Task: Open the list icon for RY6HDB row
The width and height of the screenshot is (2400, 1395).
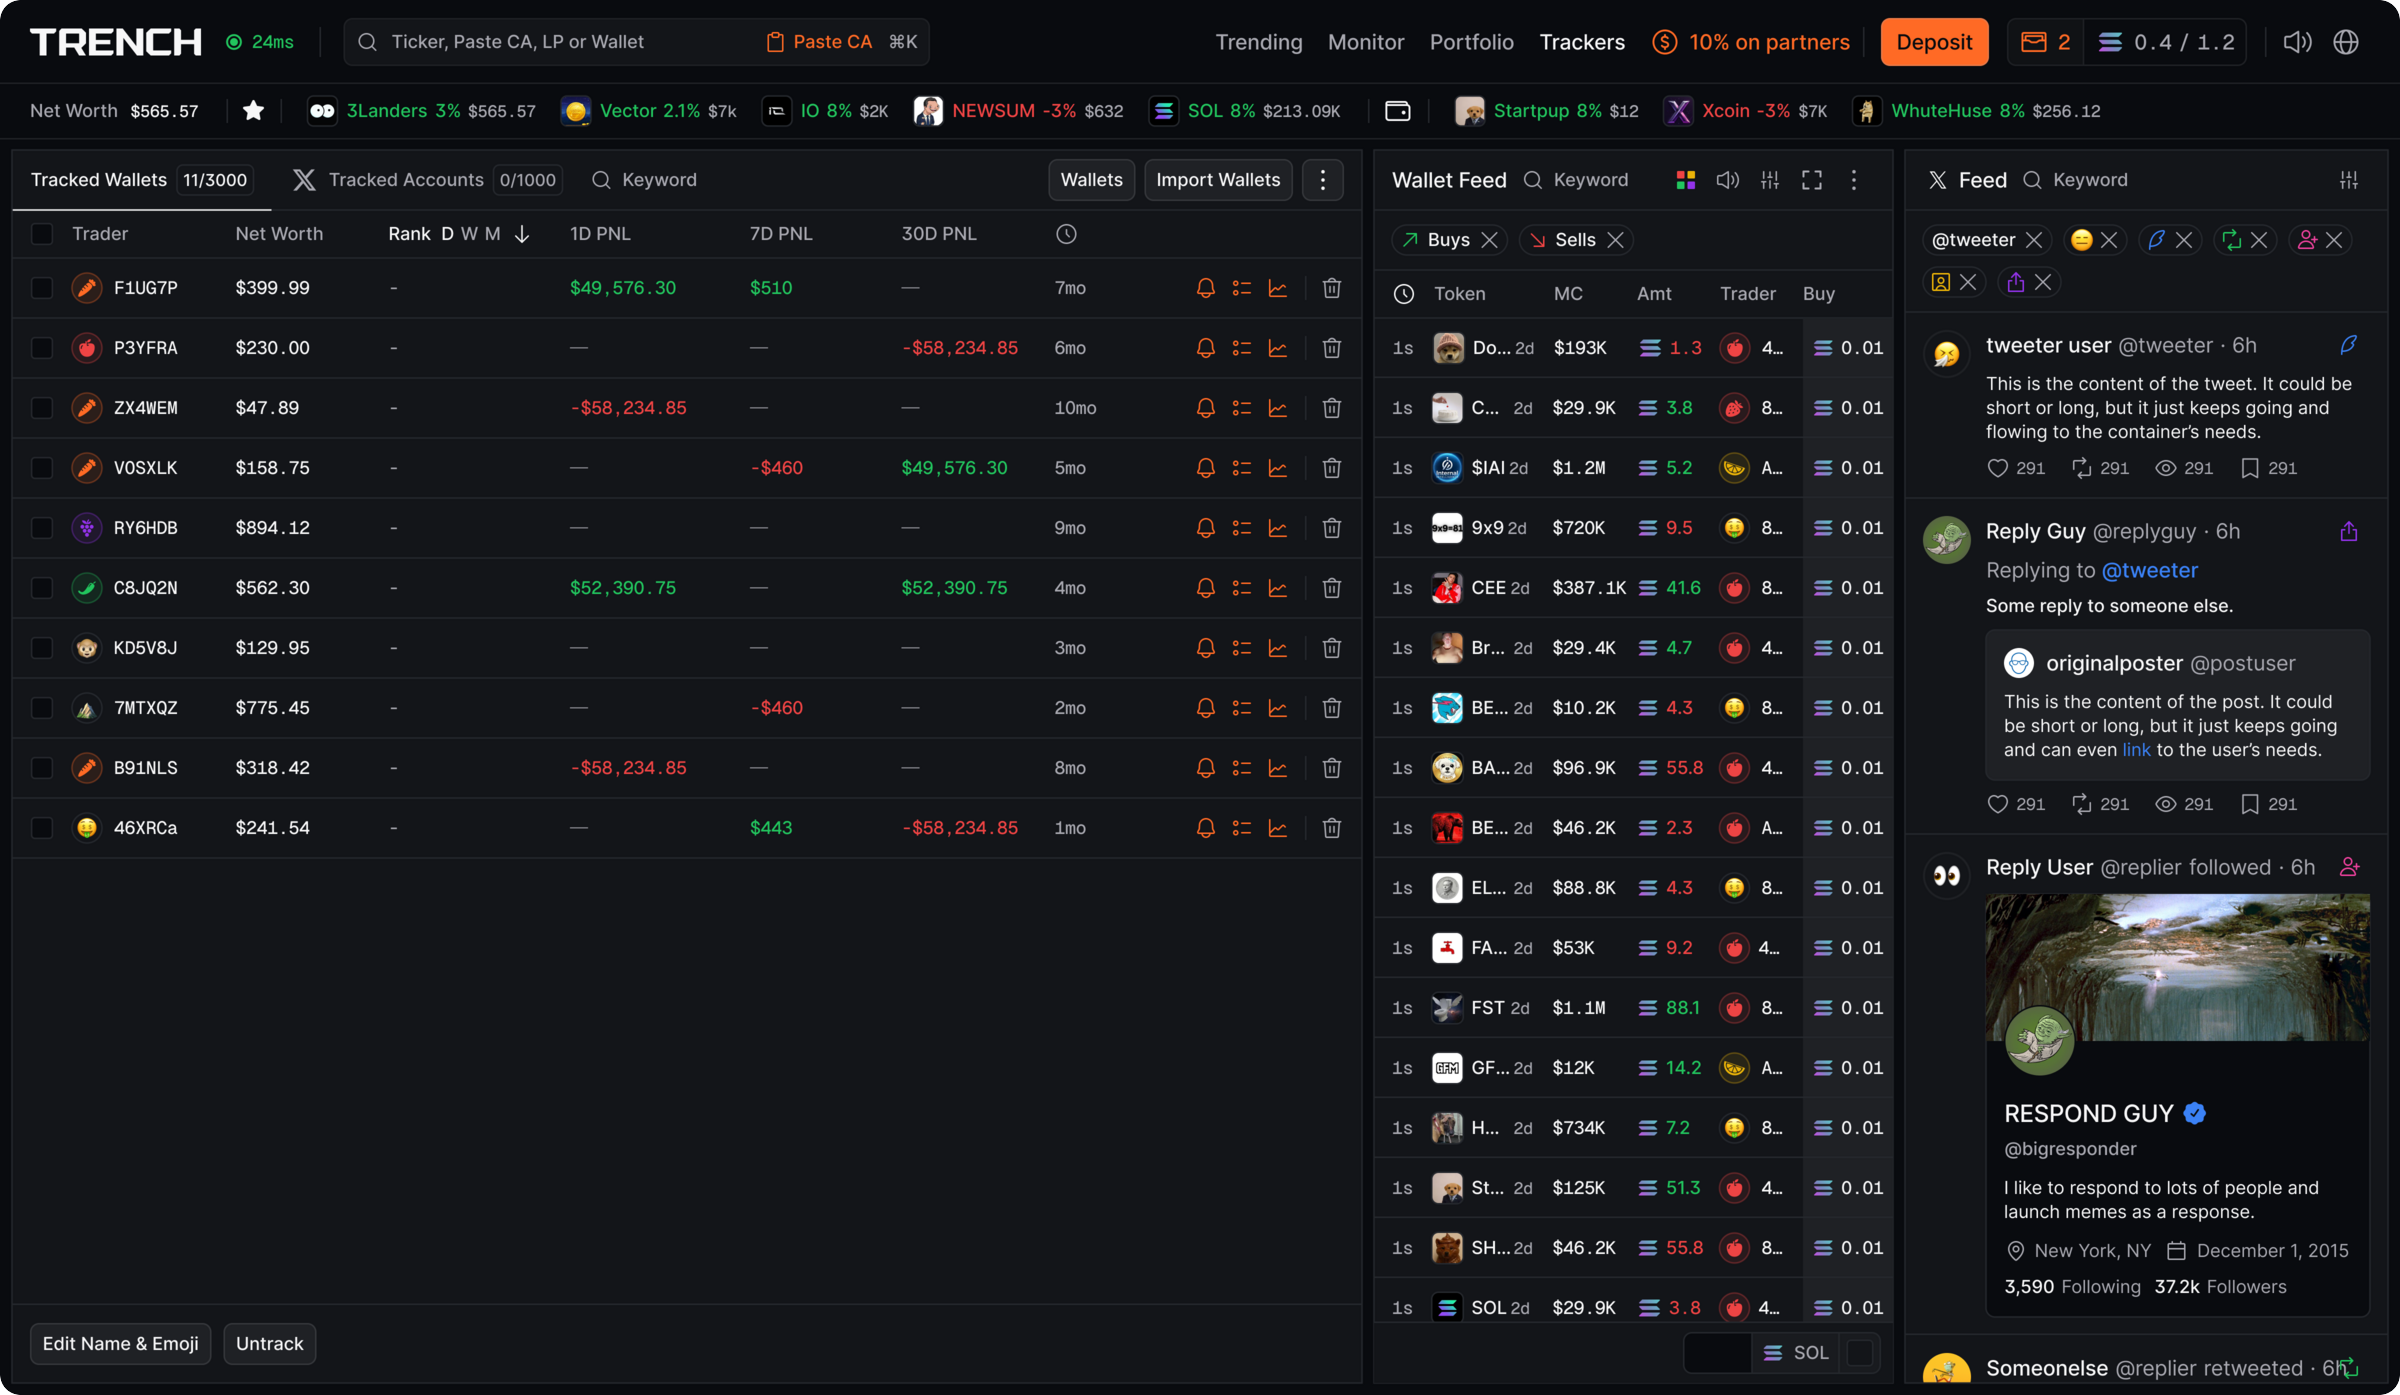Action: point(1241,528)
